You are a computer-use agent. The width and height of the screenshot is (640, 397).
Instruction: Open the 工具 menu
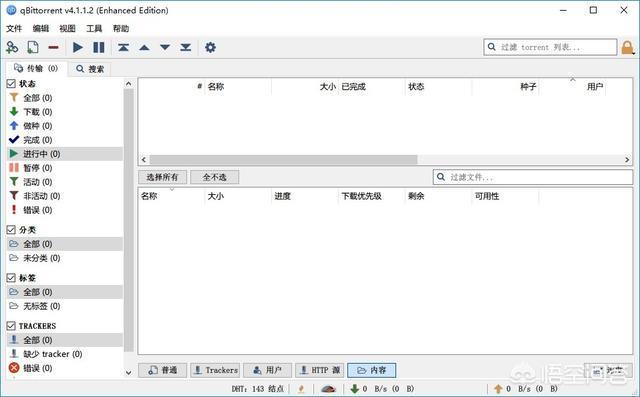pyautogui.click(x=94, y=29)
